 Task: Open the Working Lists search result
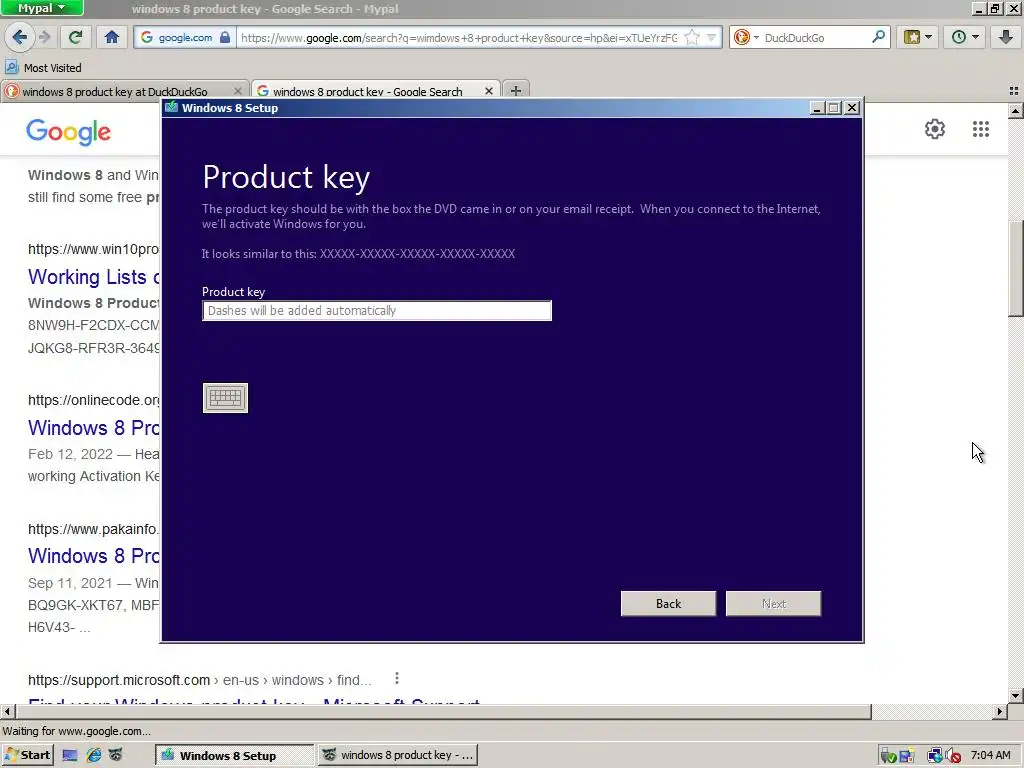pos(93,277)
